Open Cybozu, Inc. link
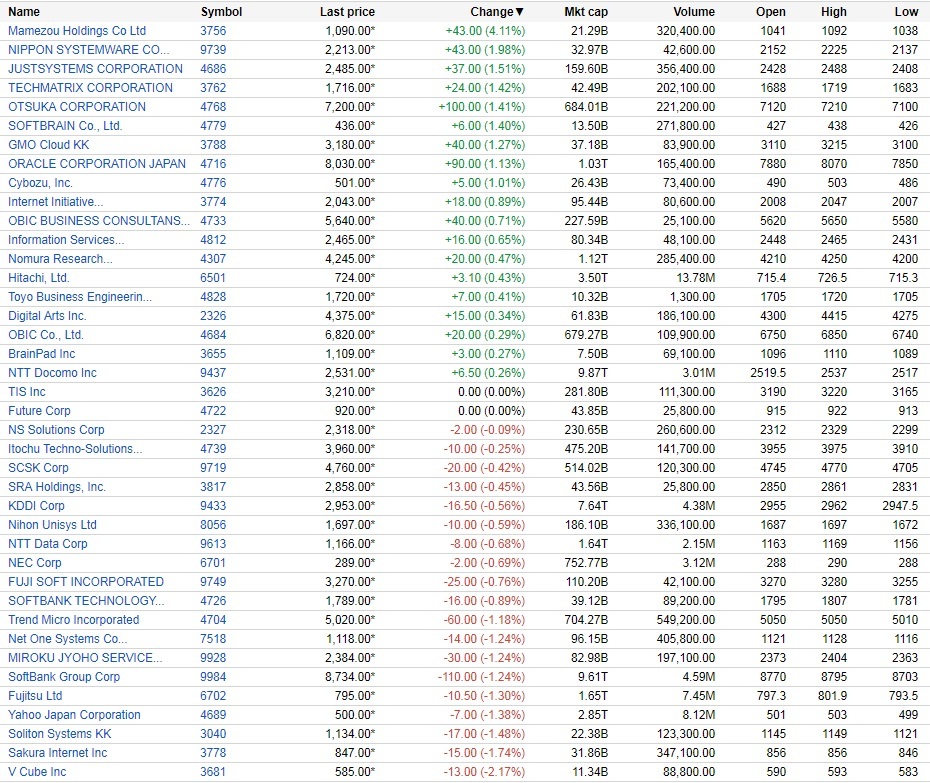 click(x=40, y=183)
